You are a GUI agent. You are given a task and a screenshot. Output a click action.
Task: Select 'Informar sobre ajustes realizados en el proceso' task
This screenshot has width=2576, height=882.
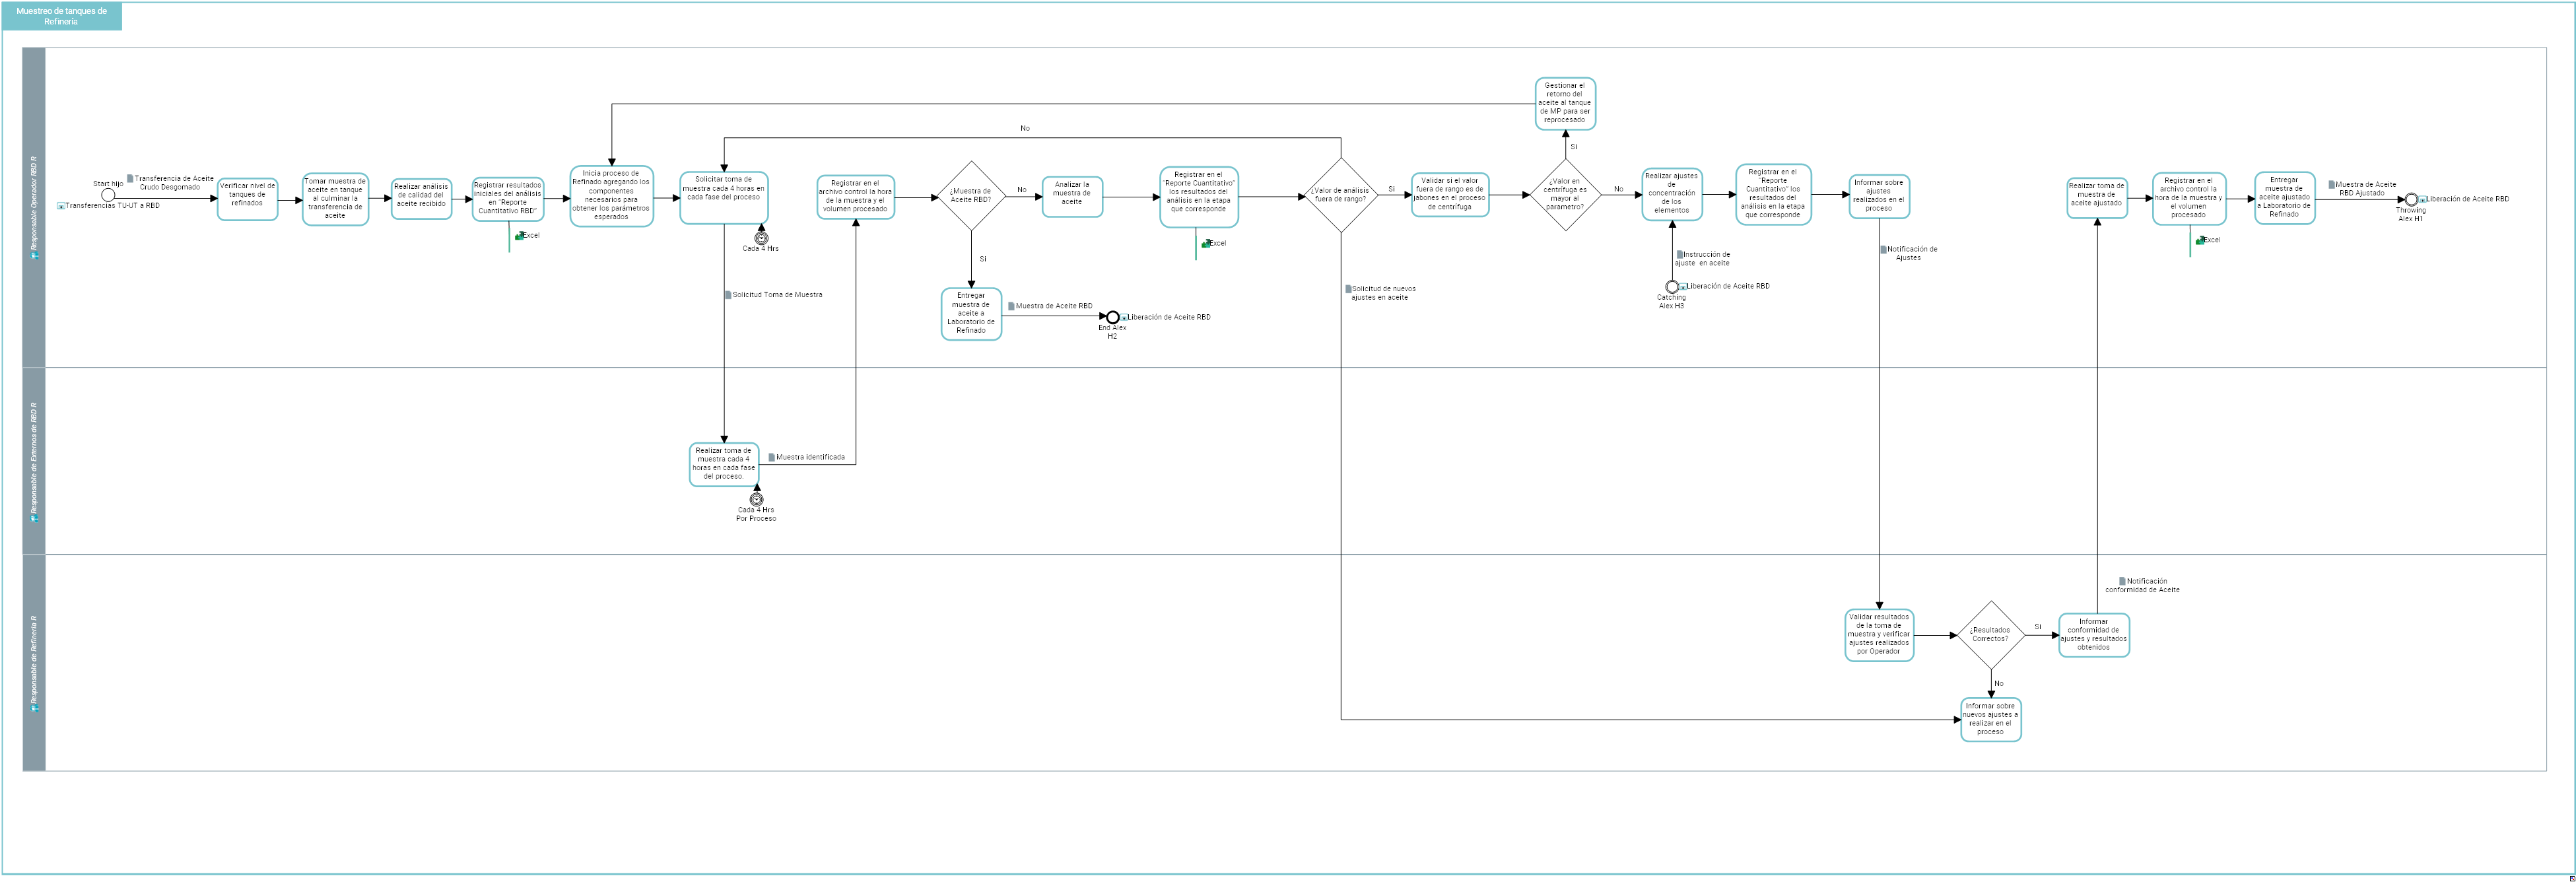1879,196
